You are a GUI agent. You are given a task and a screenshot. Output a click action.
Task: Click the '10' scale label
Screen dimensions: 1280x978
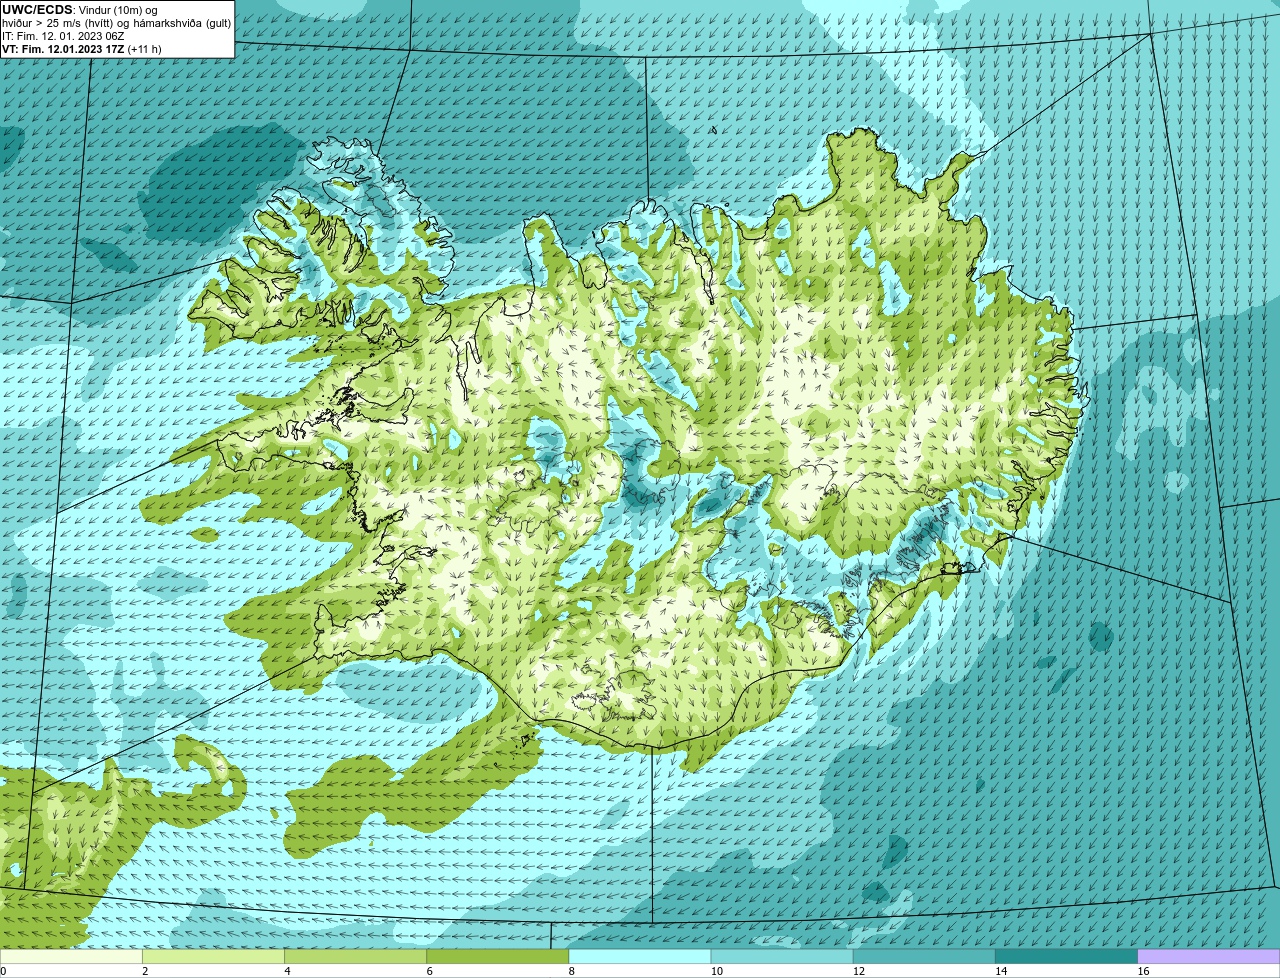click(x=716, y=971)
